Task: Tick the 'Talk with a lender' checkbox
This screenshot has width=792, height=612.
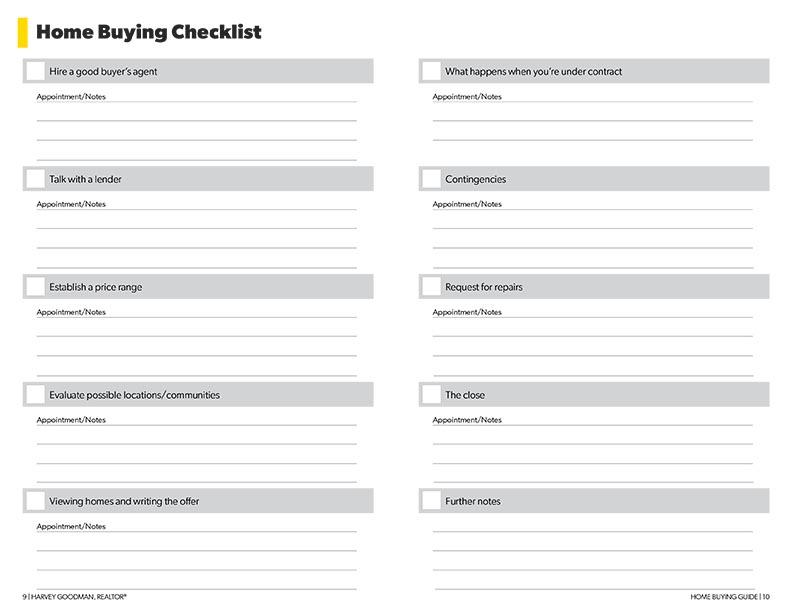Action: (x=36, y=179)
